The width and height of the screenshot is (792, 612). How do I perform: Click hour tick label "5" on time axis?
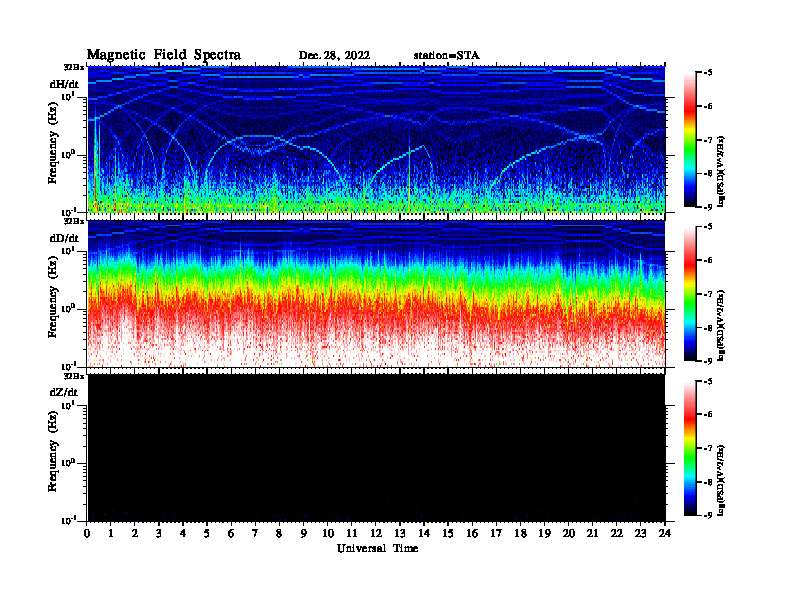[207, 533]
